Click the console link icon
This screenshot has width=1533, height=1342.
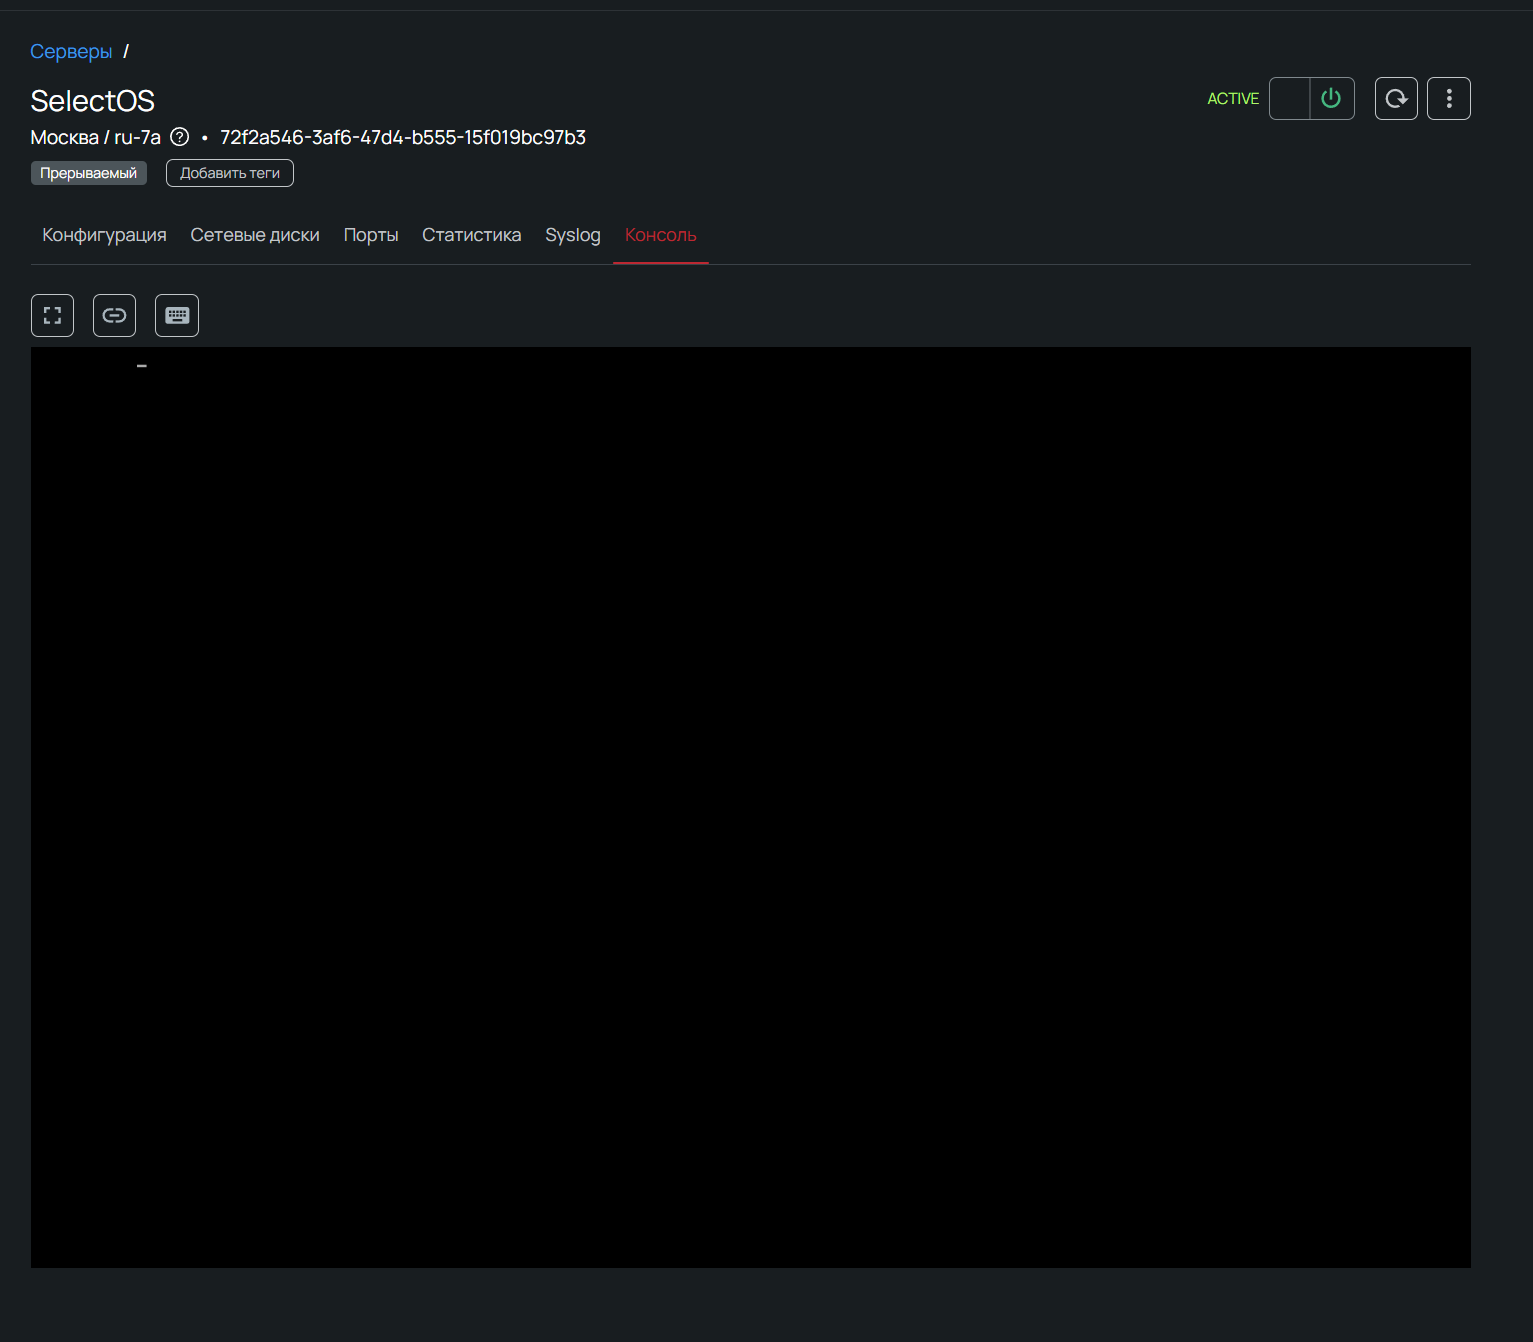pos(114,316)
